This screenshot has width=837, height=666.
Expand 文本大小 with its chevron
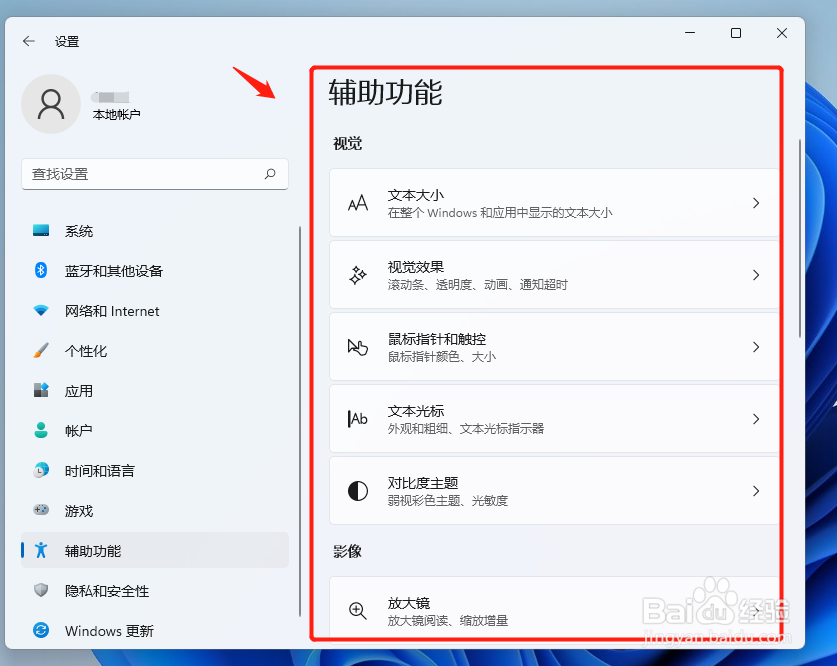(x=756, y=203)
